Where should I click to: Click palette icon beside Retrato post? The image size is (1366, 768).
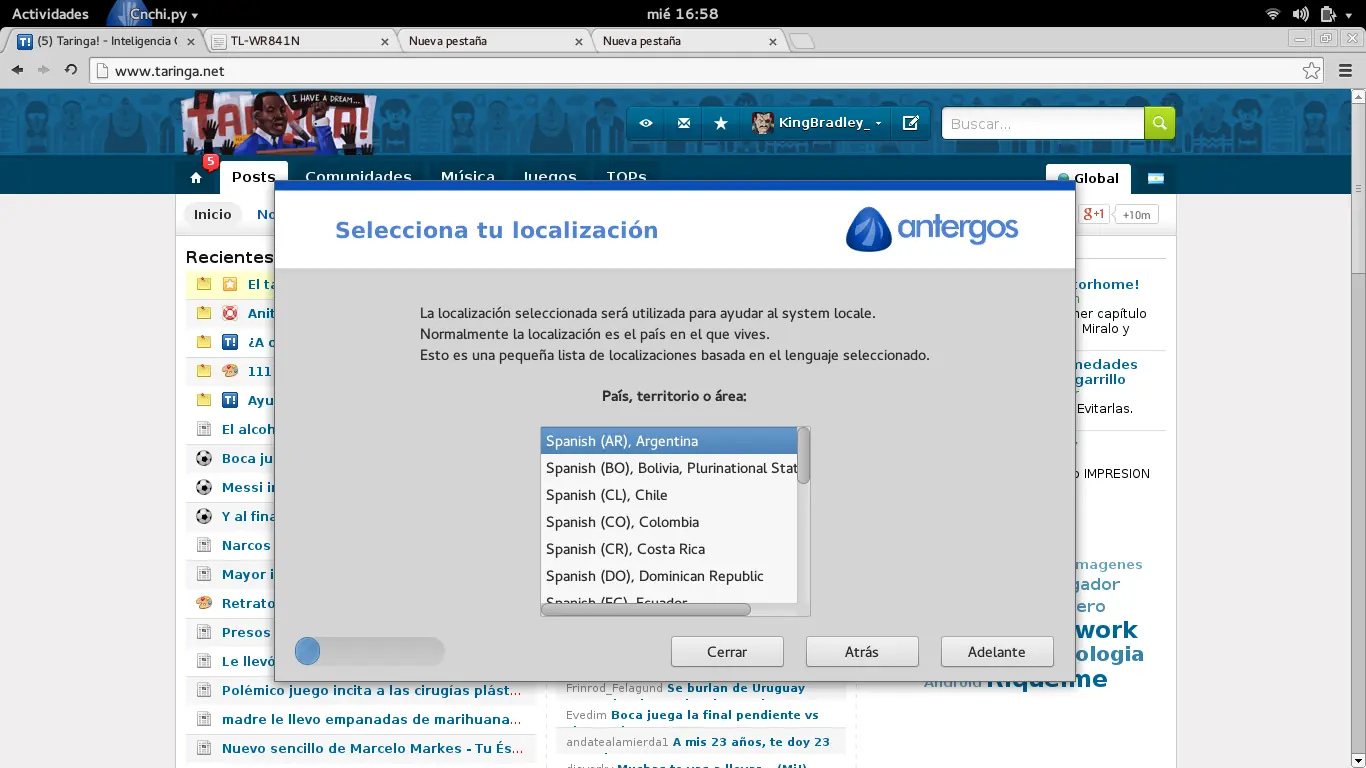204,603
